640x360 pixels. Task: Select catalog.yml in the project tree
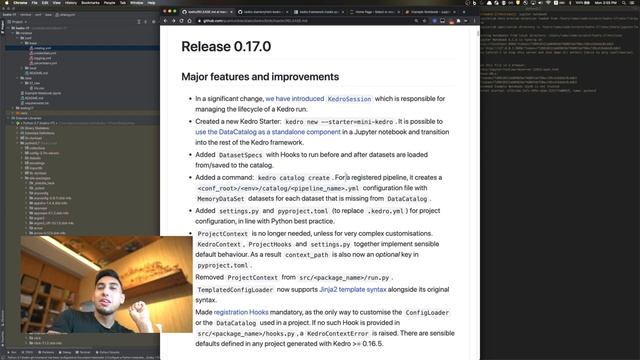point(42,48)
